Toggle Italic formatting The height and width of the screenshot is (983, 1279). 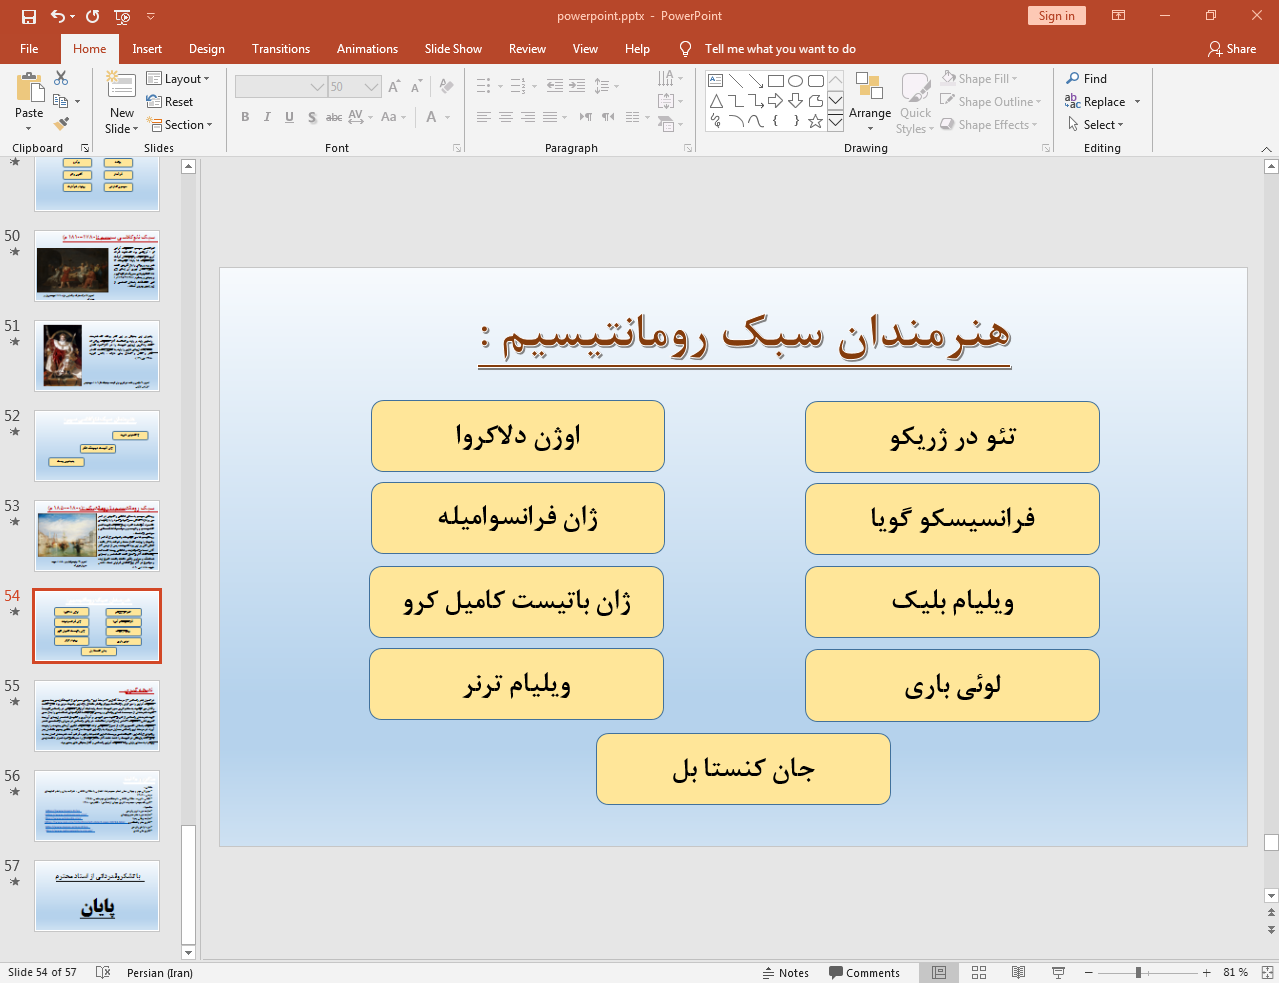click(x=267, y=117)
